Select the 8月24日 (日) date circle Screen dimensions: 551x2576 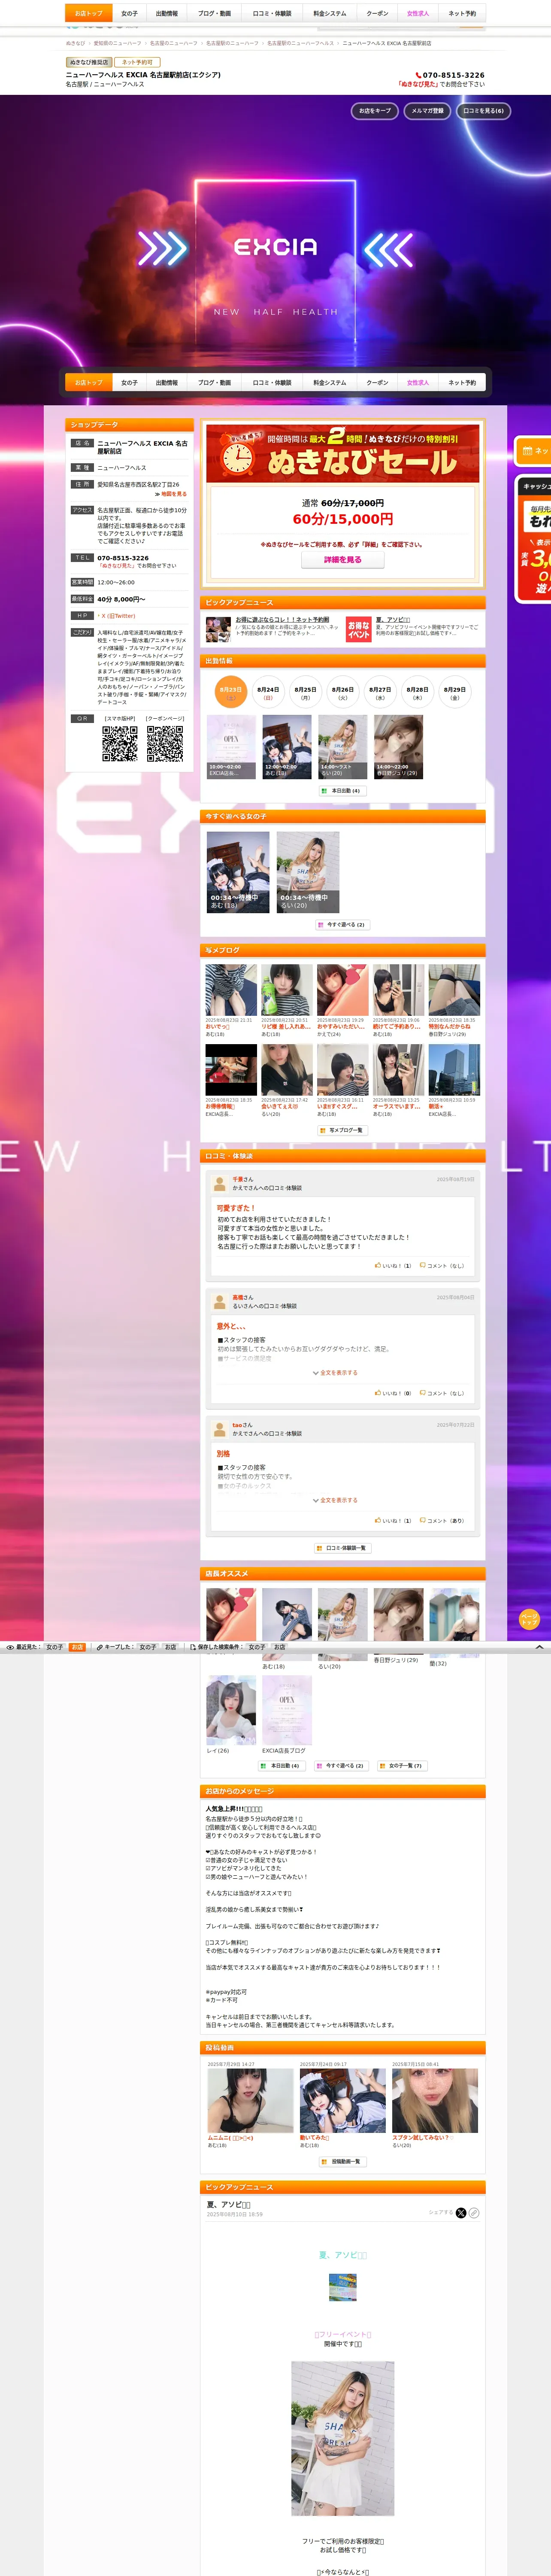coord(268,692)
